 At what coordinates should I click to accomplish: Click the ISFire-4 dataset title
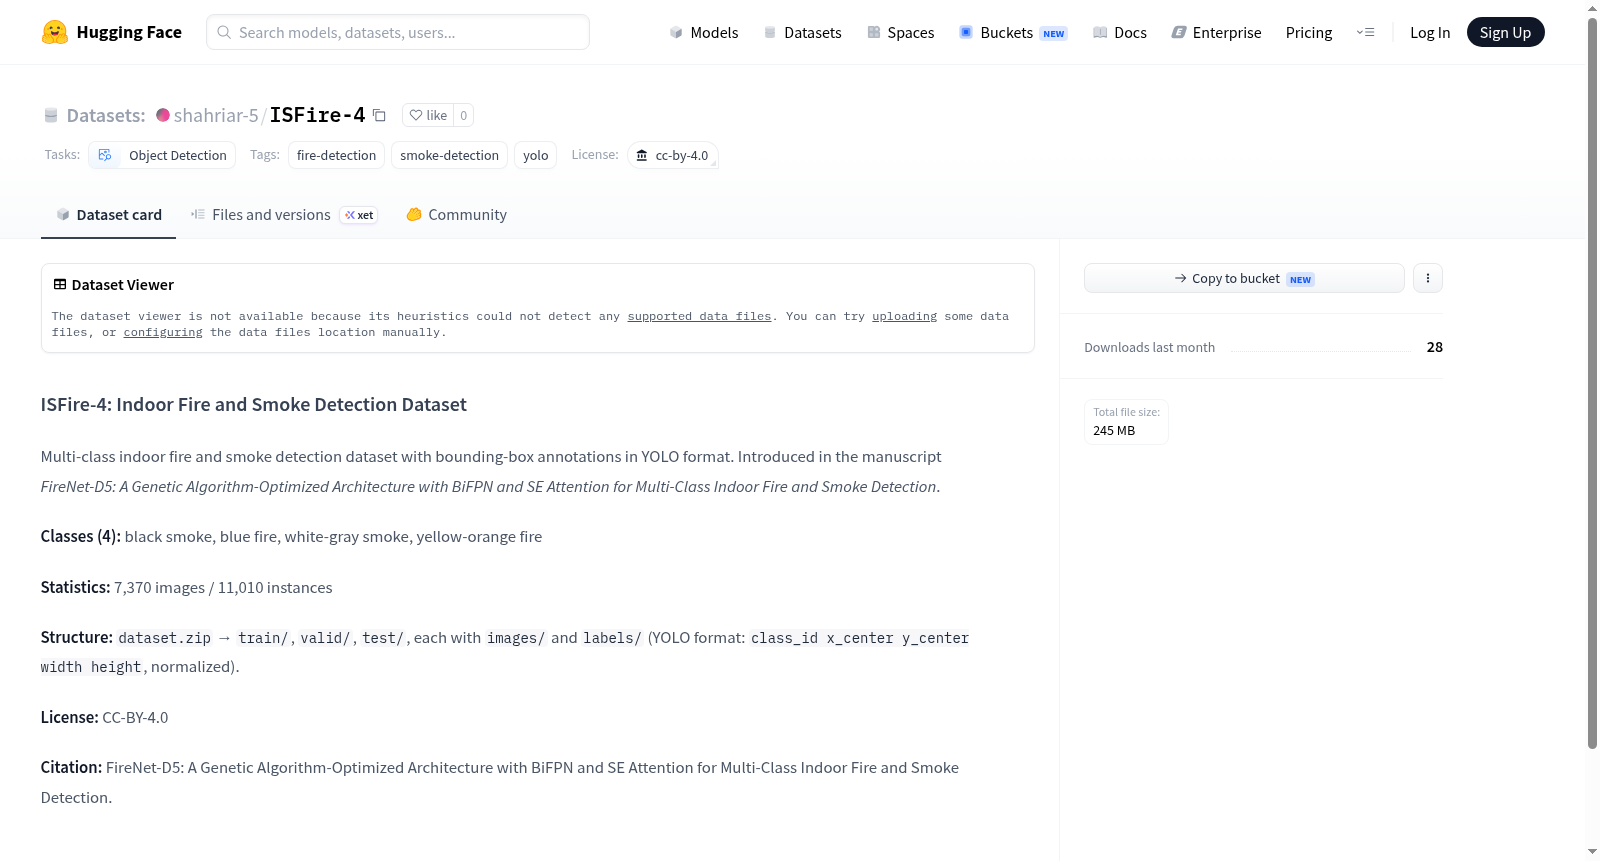[317, 115]
